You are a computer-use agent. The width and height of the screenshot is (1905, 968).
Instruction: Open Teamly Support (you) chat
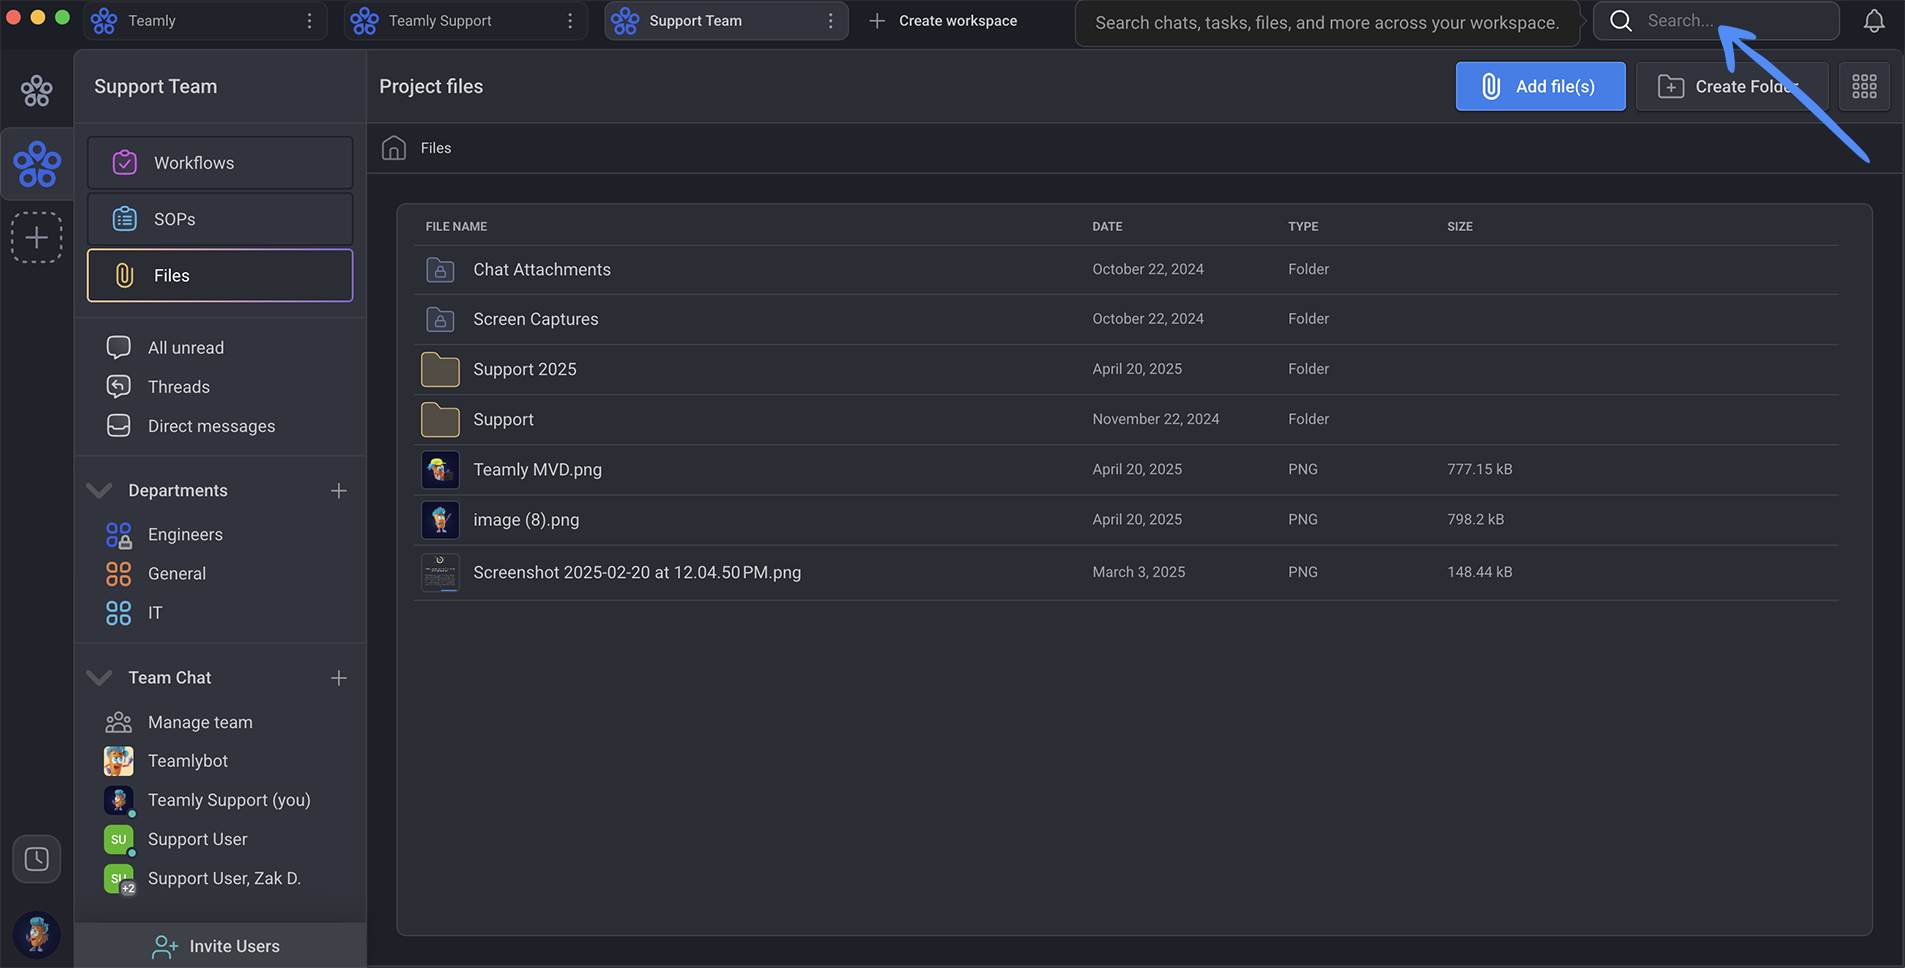229,800
